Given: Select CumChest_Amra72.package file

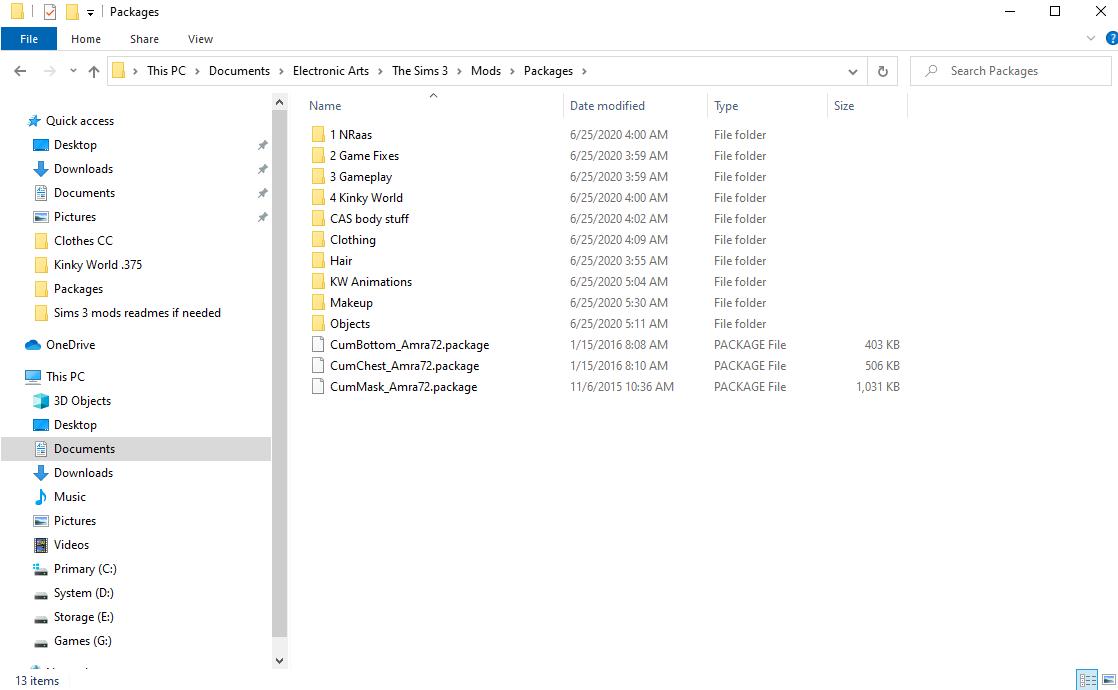Looking at the screenshot, I should tap(404, 366).
